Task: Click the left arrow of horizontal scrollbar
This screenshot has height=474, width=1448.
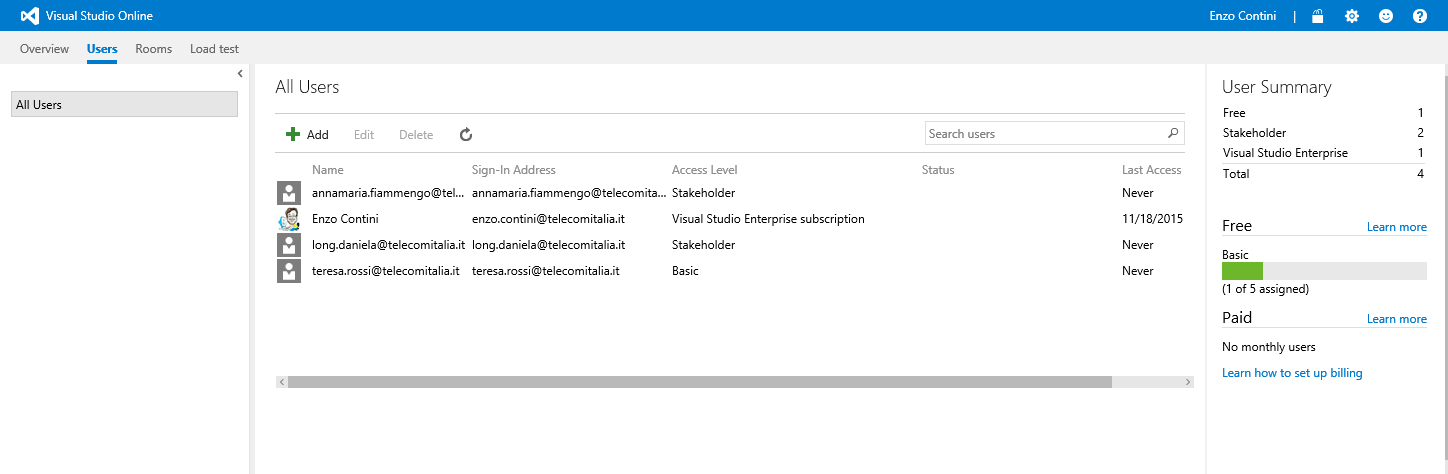Action: point(282,382)
